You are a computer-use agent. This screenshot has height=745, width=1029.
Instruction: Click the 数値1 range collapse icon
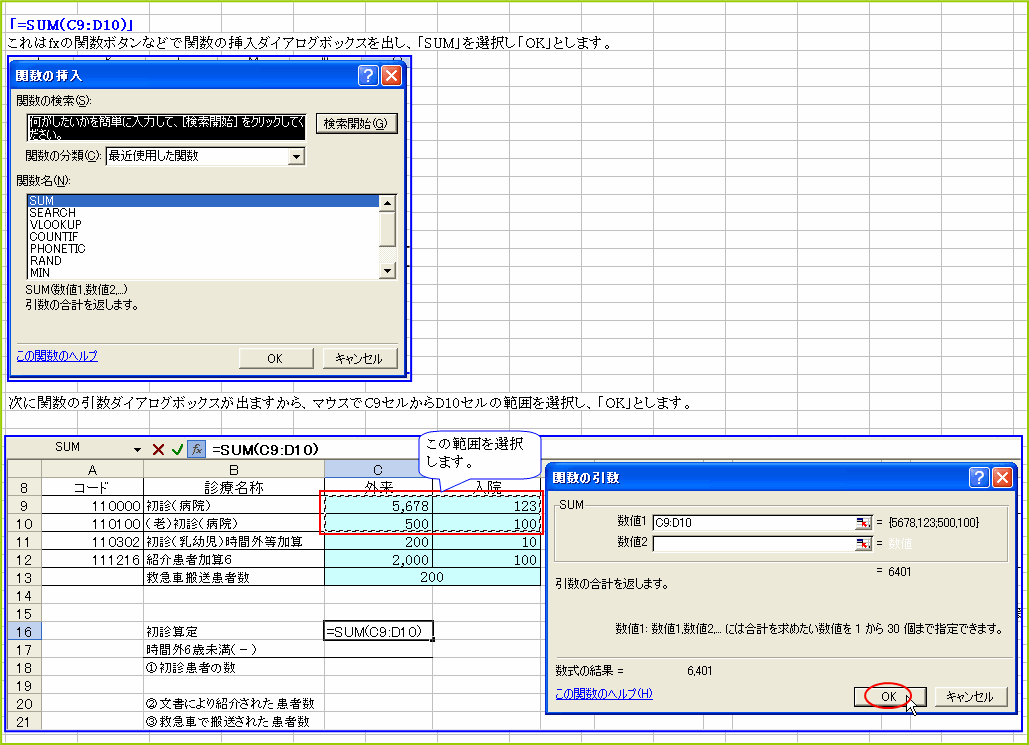coord(862,521)
